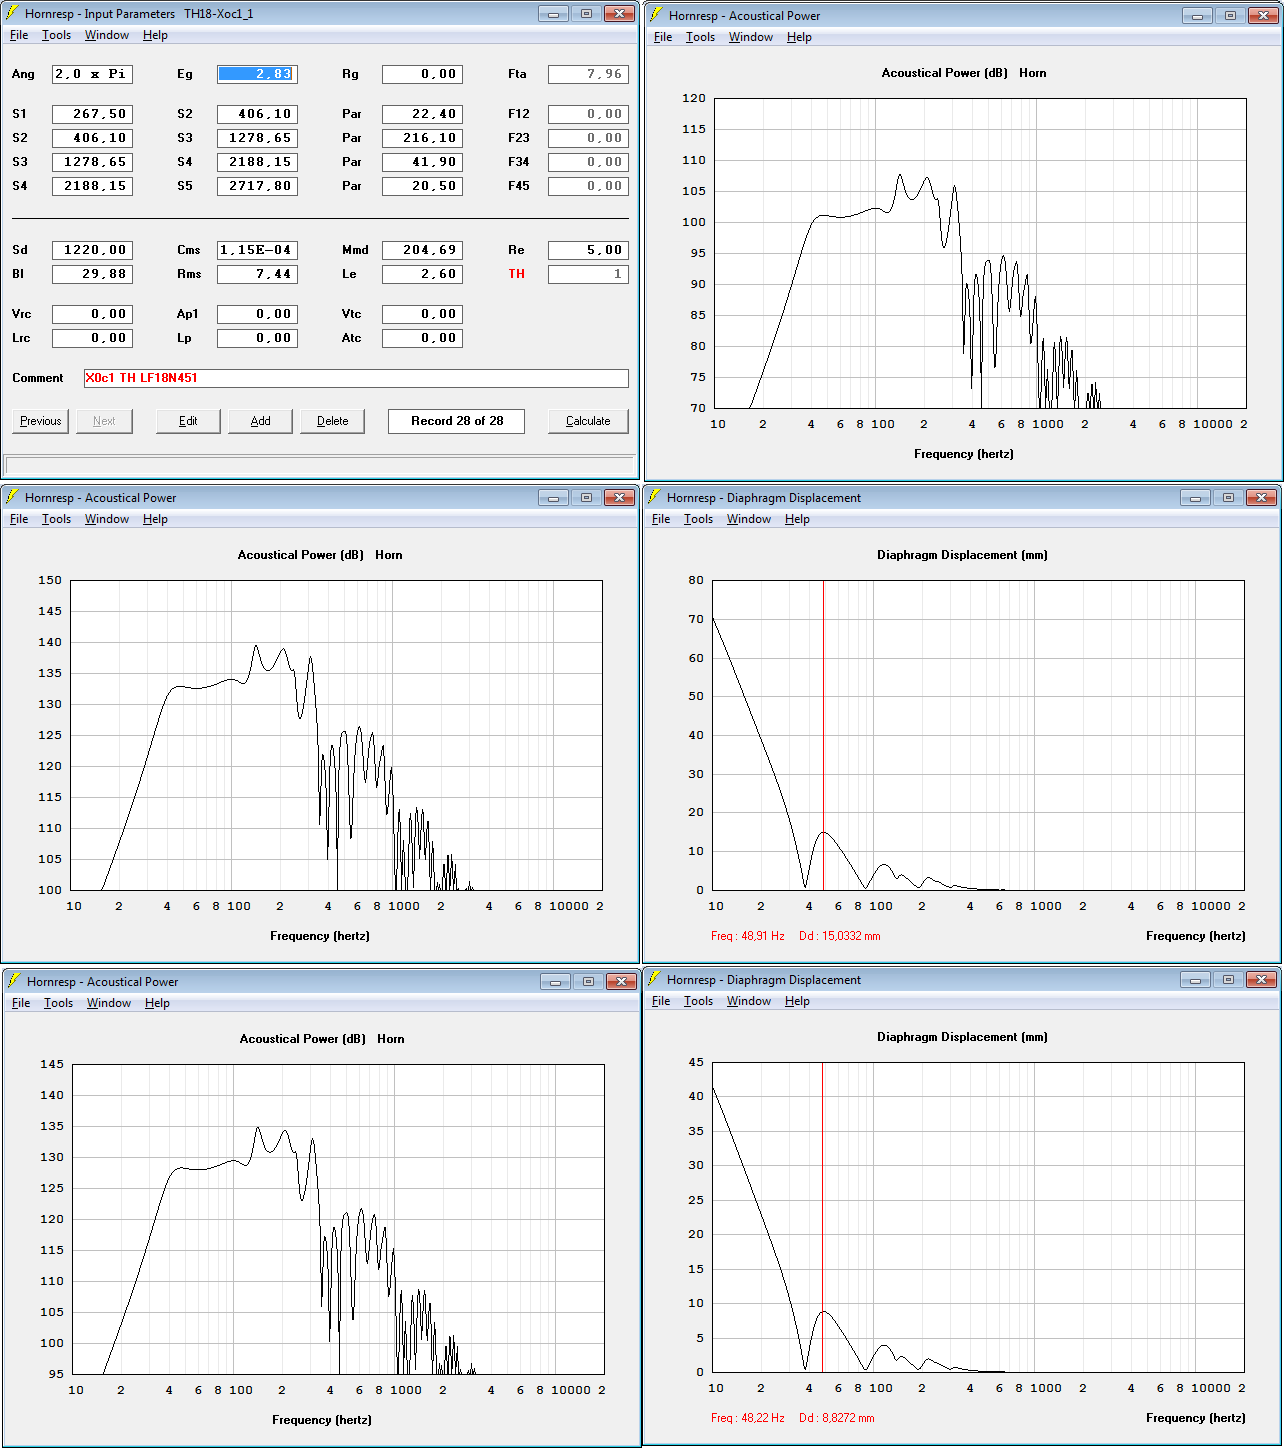Click the 'Freq : 48,22 Hz' readout
Image resolution: width=1286 pixels, height=1450 pixels.
click(747, 1418)
